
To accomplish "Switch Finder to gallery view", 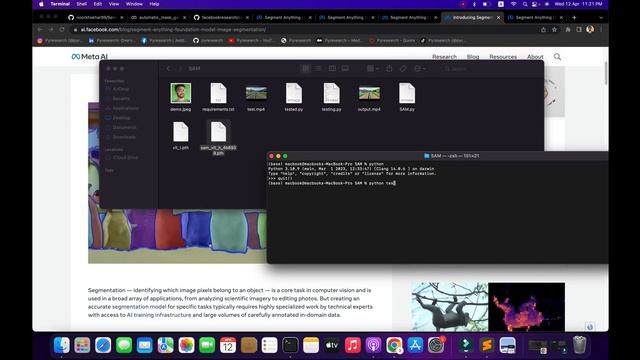I will coord(345,69).
